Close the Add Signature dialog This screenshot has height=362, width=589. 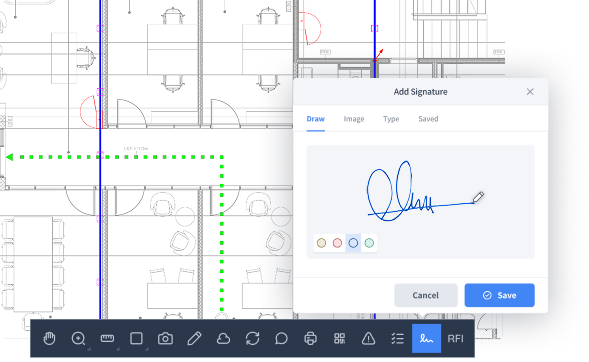[530, 92]
